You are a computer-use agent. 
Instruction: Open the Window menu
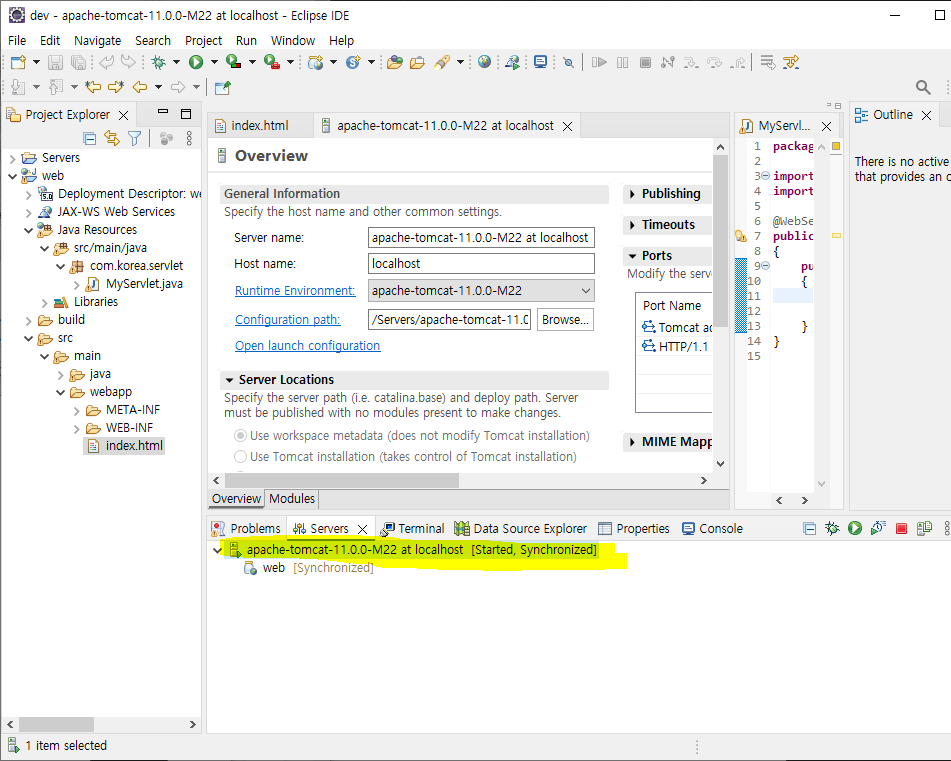(293, 41)
